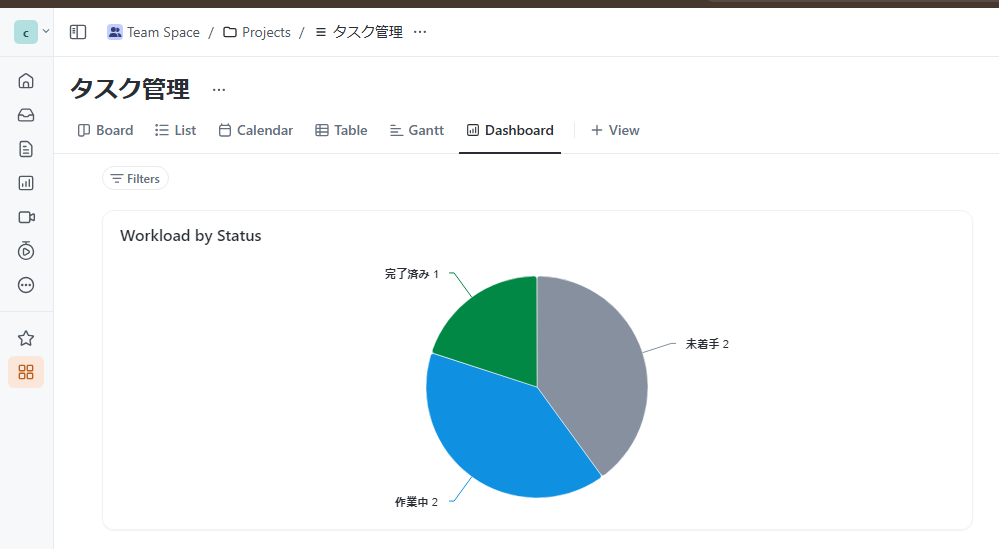Viewport: 999px width, 549px height.
Task: Open the highlighted Spaces grid icon
Action: 26,372
